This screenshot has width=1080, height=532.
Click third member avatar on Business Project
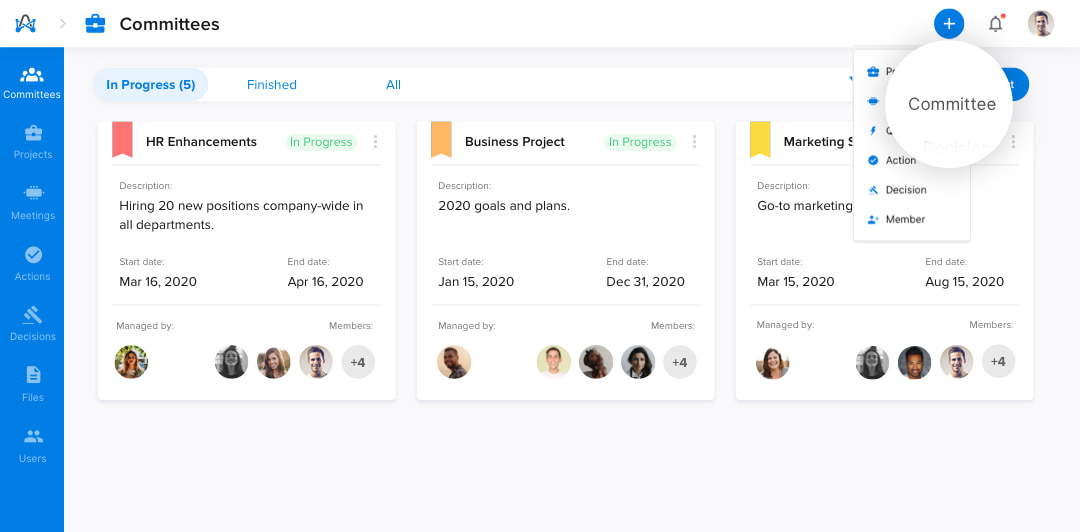(x=638, y=362)
